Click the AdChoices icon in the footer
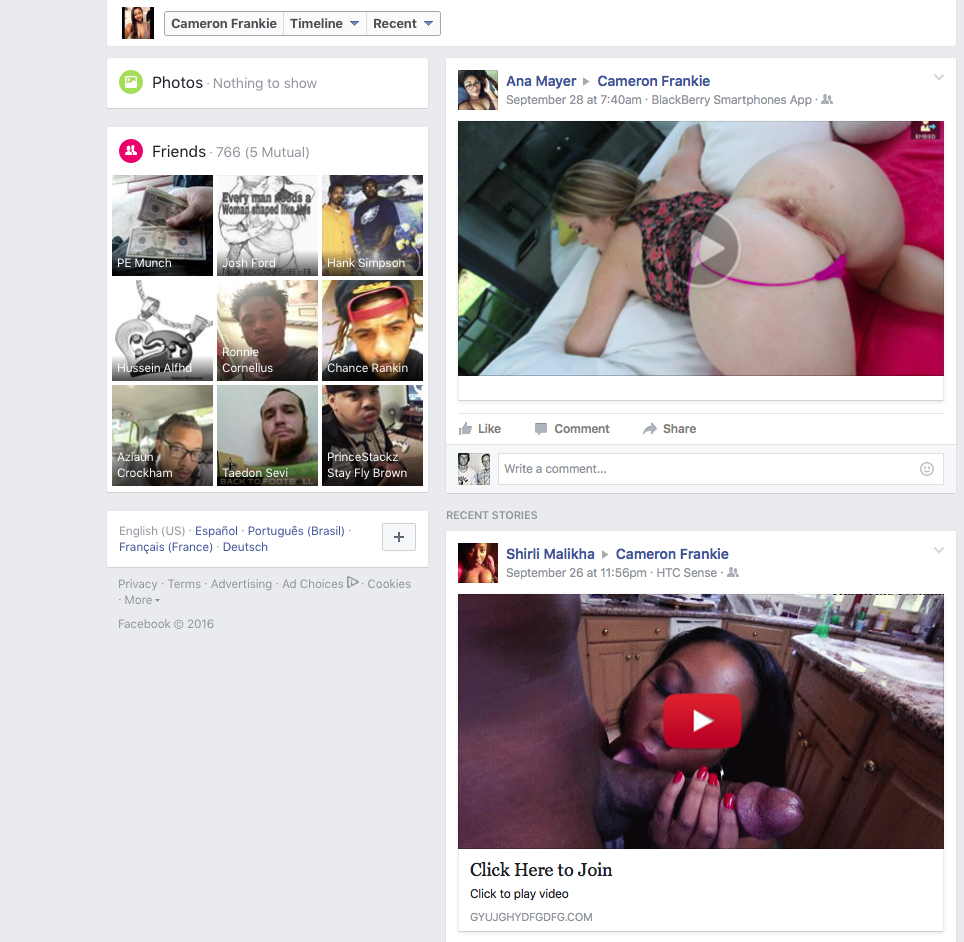Viewport: 964px width, 942px height. (352, 582)
